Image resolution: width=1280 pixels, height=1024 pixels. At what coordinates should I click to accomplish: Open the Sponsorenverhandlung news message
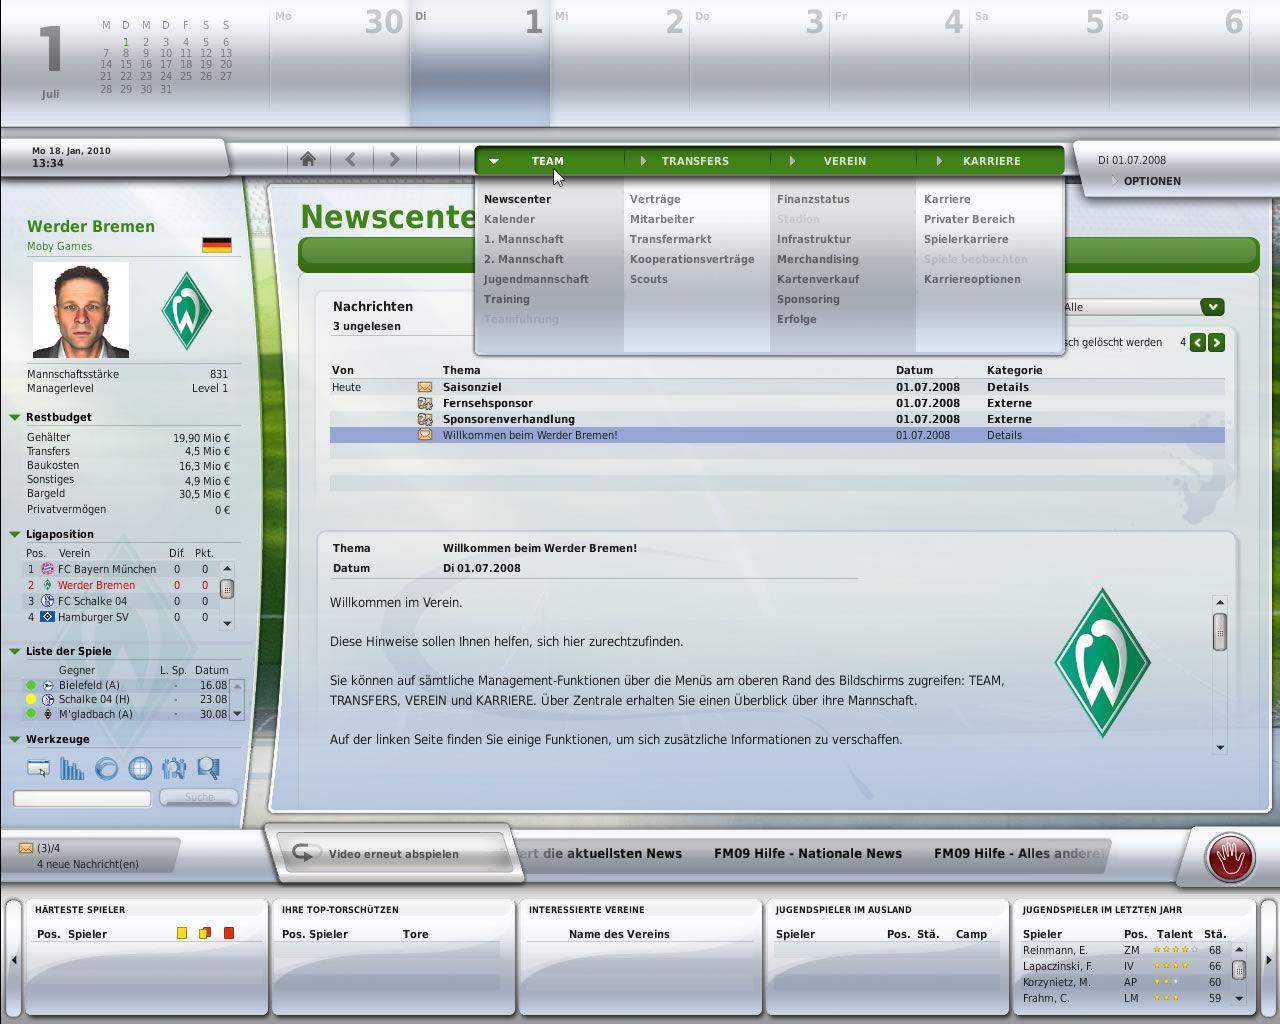777,419
